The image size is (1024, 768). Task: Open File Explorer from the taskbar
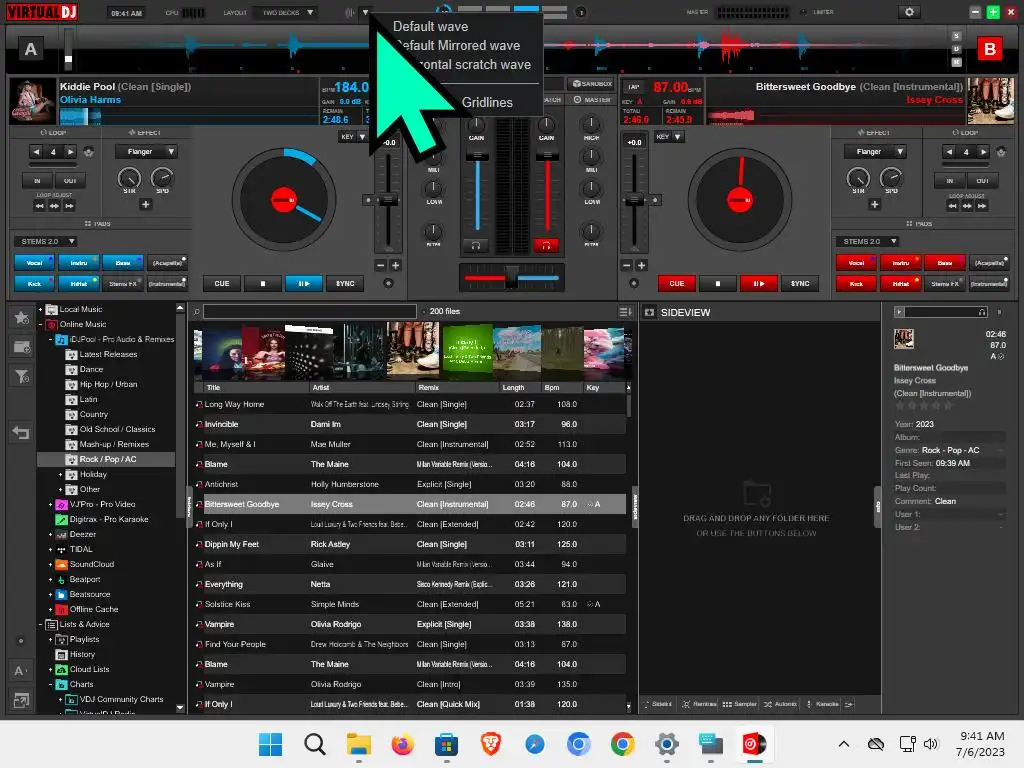click(x=359, y=744)
